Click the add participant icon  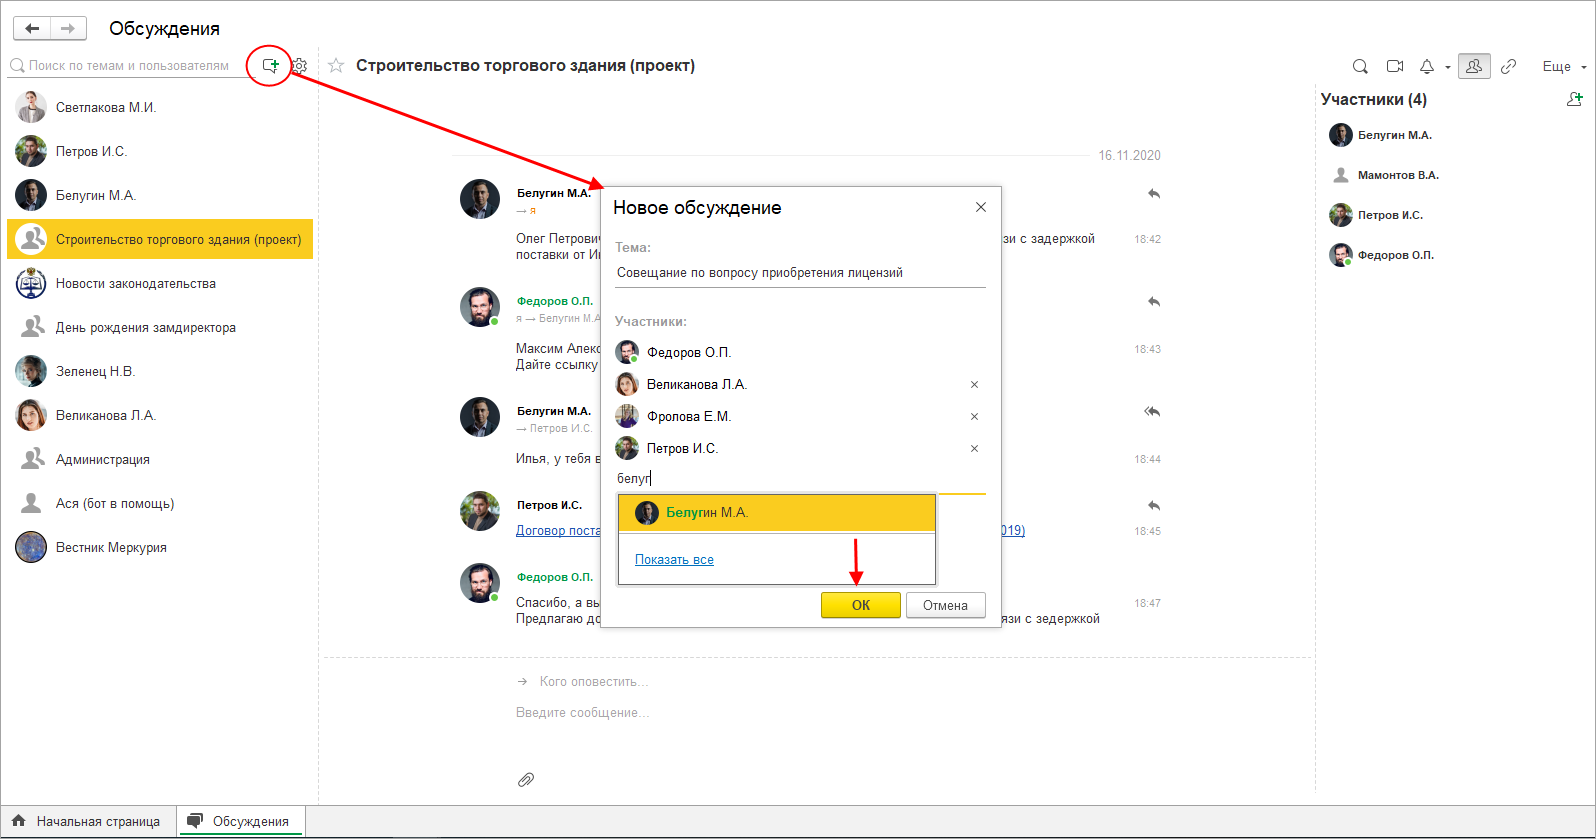tap(1575, 99)
